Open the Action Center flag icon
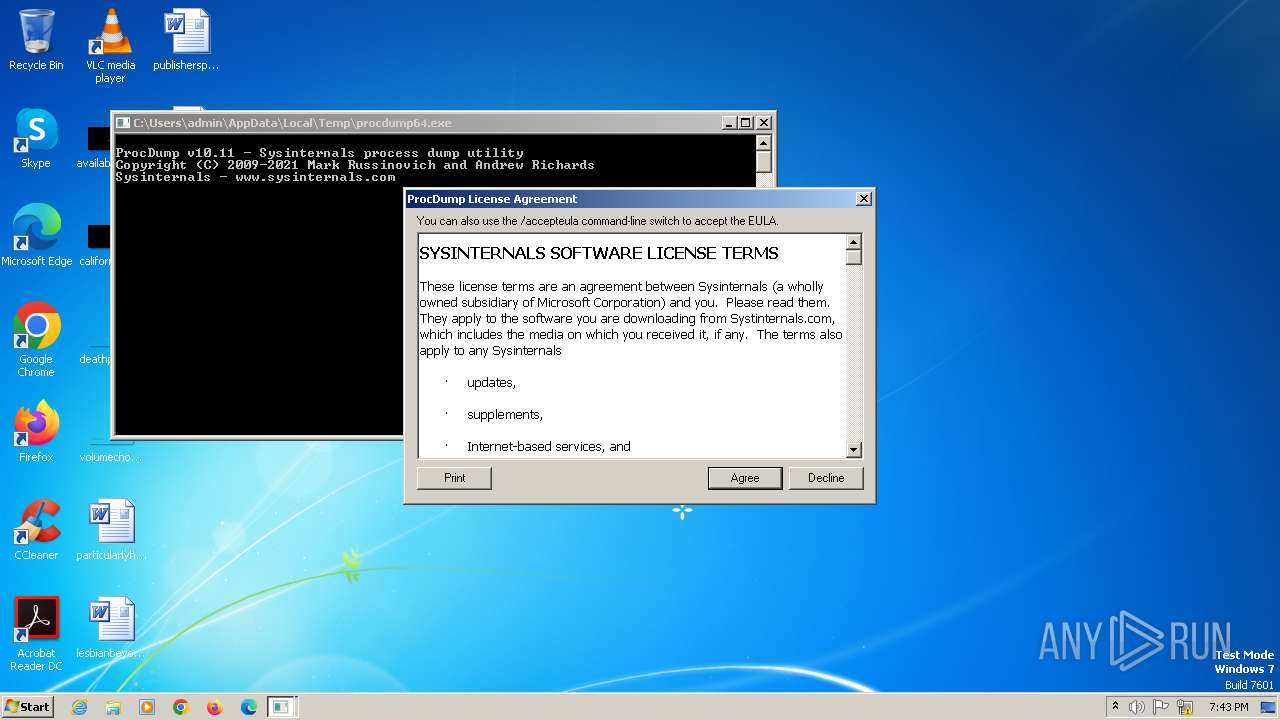Viewport: 1280px width, 720px height. pyautogui.click(x=1161, y=707)
